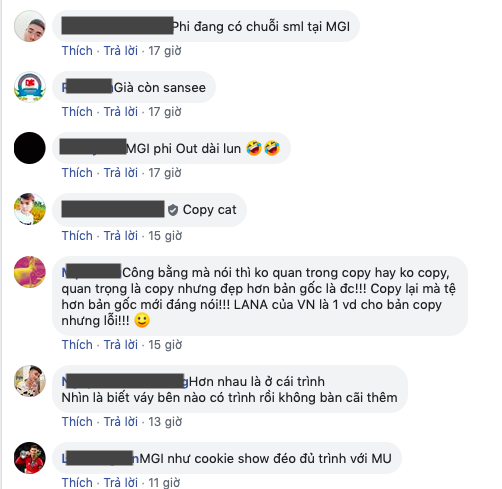502x489 pixels.
Task: Click the 13 giờ timestamp
Action: coord(165,422)
